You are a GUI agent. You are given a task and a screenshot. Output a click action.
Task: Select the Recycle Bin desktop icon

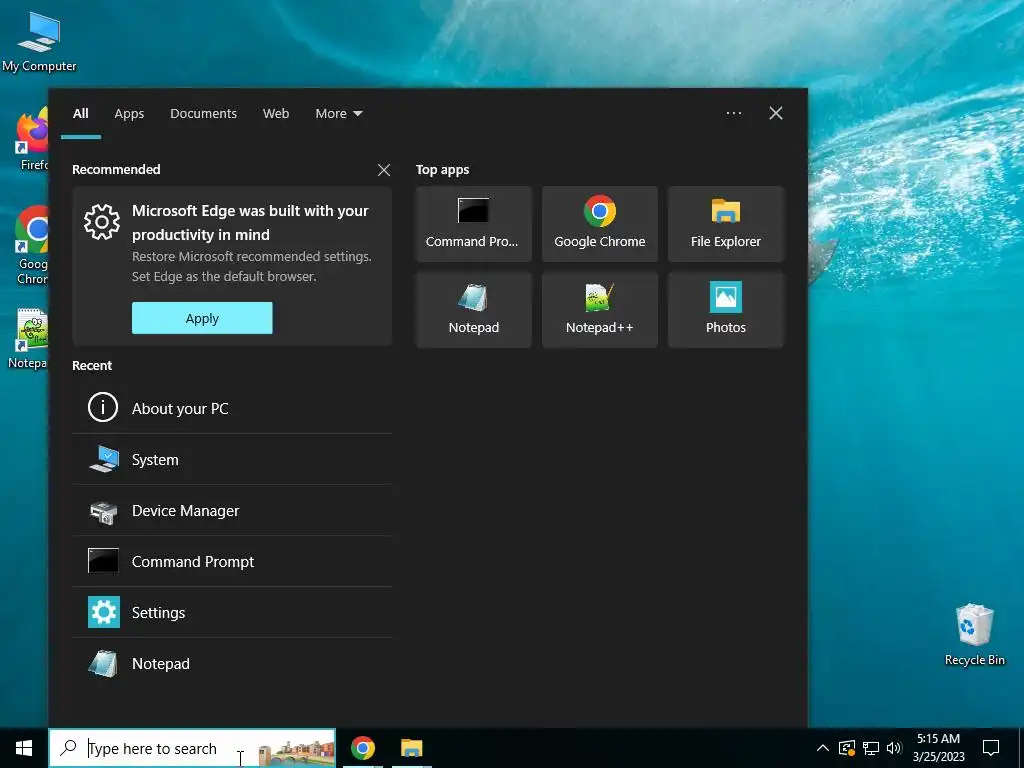pos(974,634)
